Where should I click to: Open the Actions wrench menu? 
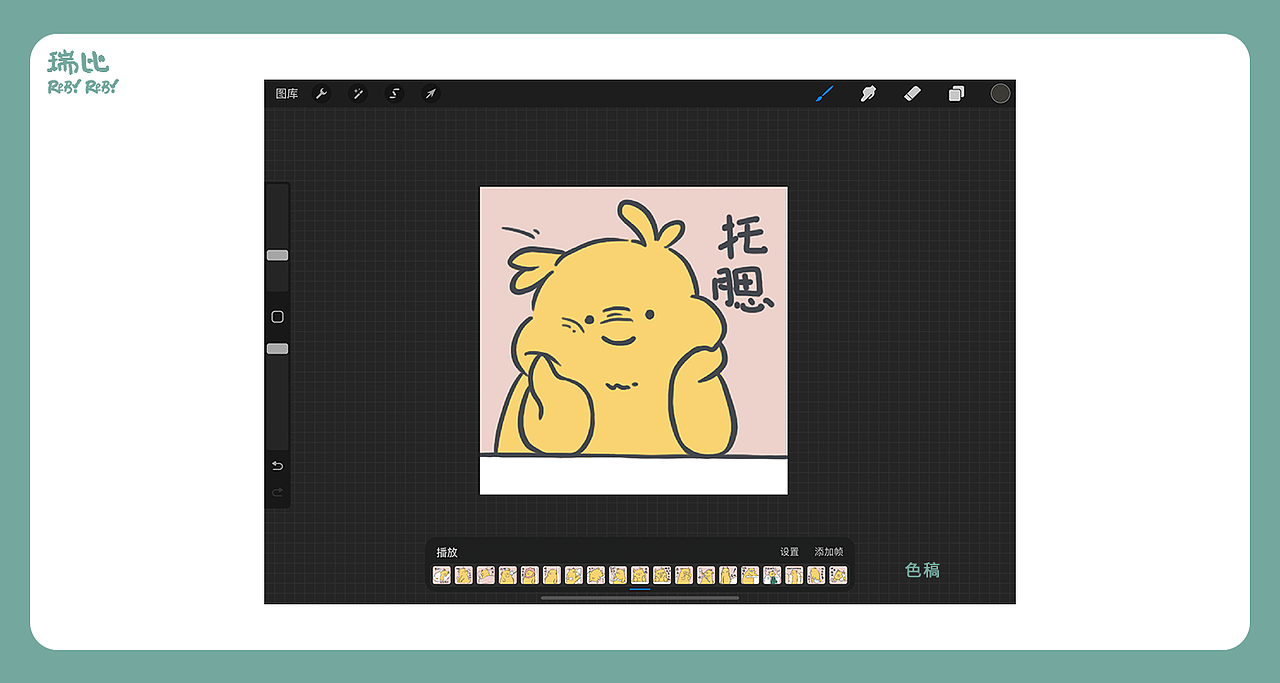(321, 94)
